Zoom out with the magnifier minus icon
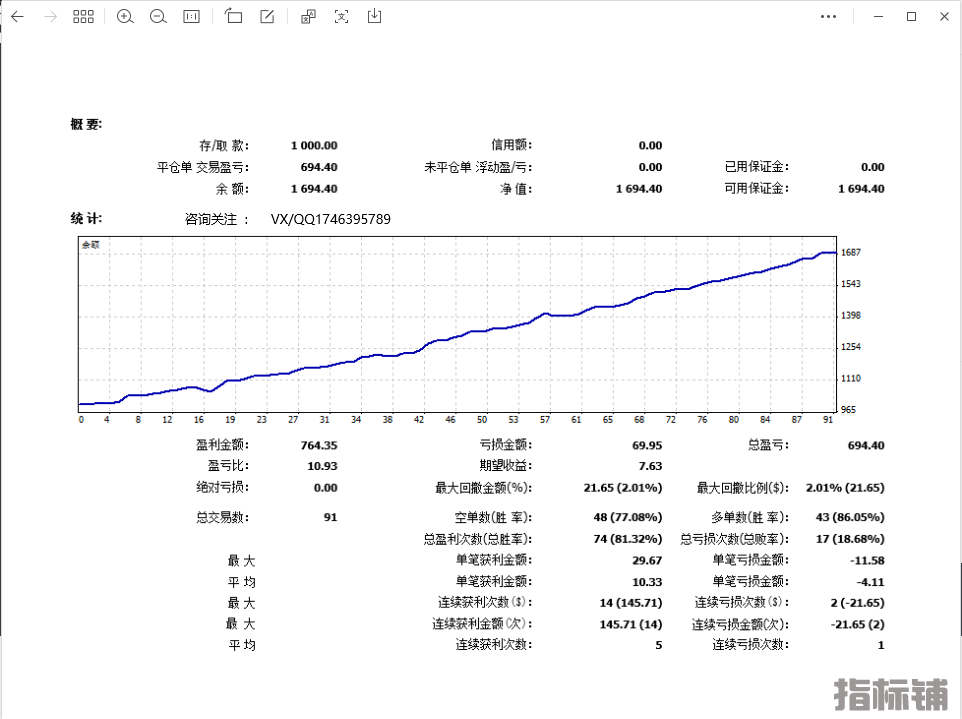Image resolution: width=962 pixels, height=719 pixels. (158, 17)
